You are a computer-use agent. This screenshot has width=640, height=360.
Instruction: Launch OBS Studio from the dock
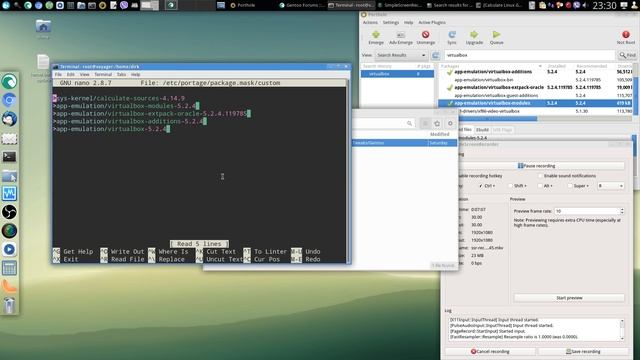click(9, 212)
